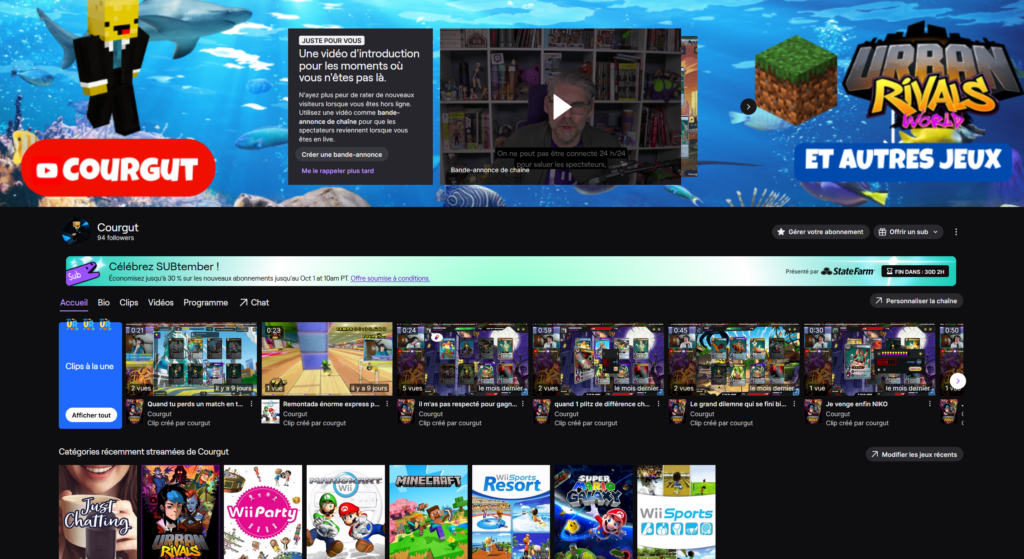Open options for Remontada énorme clip
This screenshot has width=1024, height=559.
pos(387,404)
